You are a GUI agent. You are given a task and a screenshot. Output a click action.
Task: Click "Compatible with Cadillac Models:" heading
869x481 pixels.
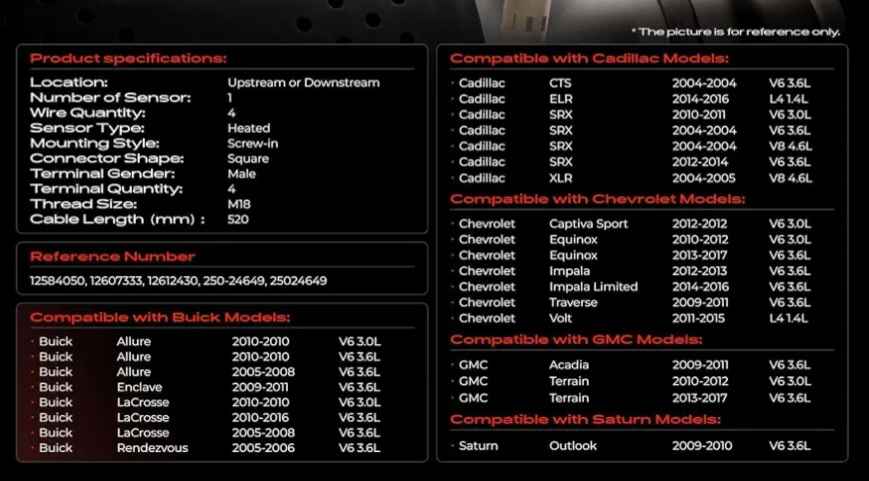[x=589, y=59]
